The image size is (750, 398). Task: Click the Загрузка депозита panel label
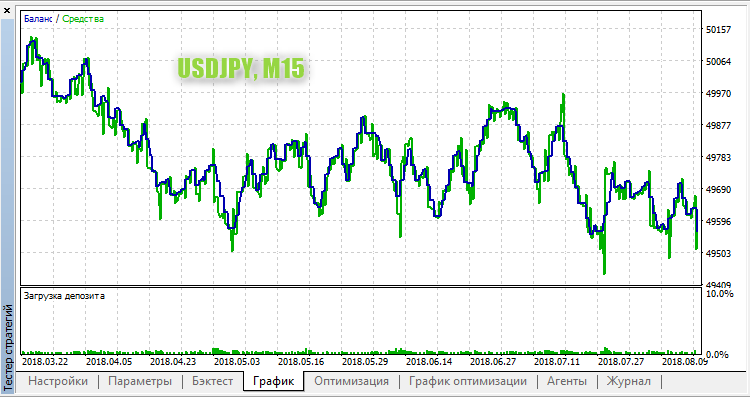[64, 296]
